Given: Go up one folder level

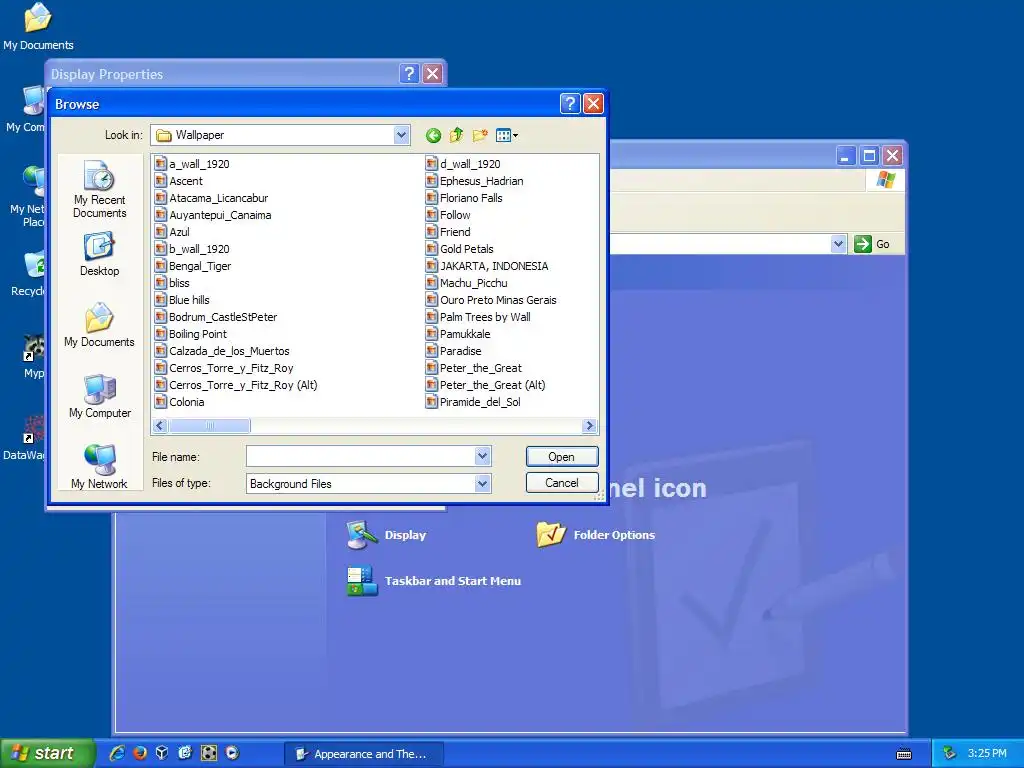Looking at the screenshot, I should 456,135.
